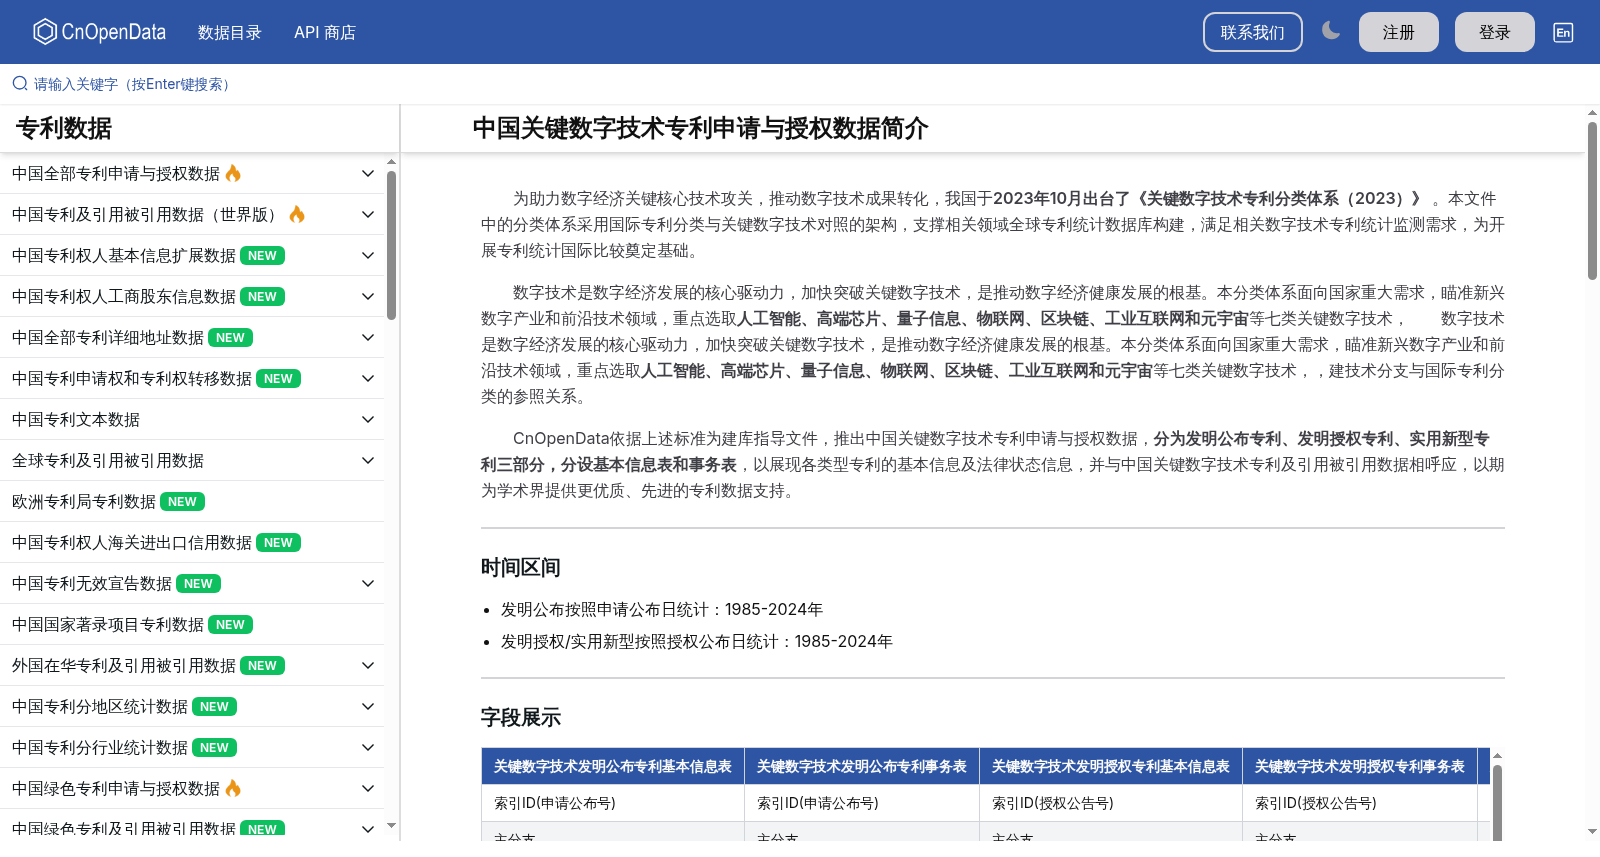The image size is (1600, 857).
Task: Click the CnOpenData logo
Action: [x=99, y=32]
